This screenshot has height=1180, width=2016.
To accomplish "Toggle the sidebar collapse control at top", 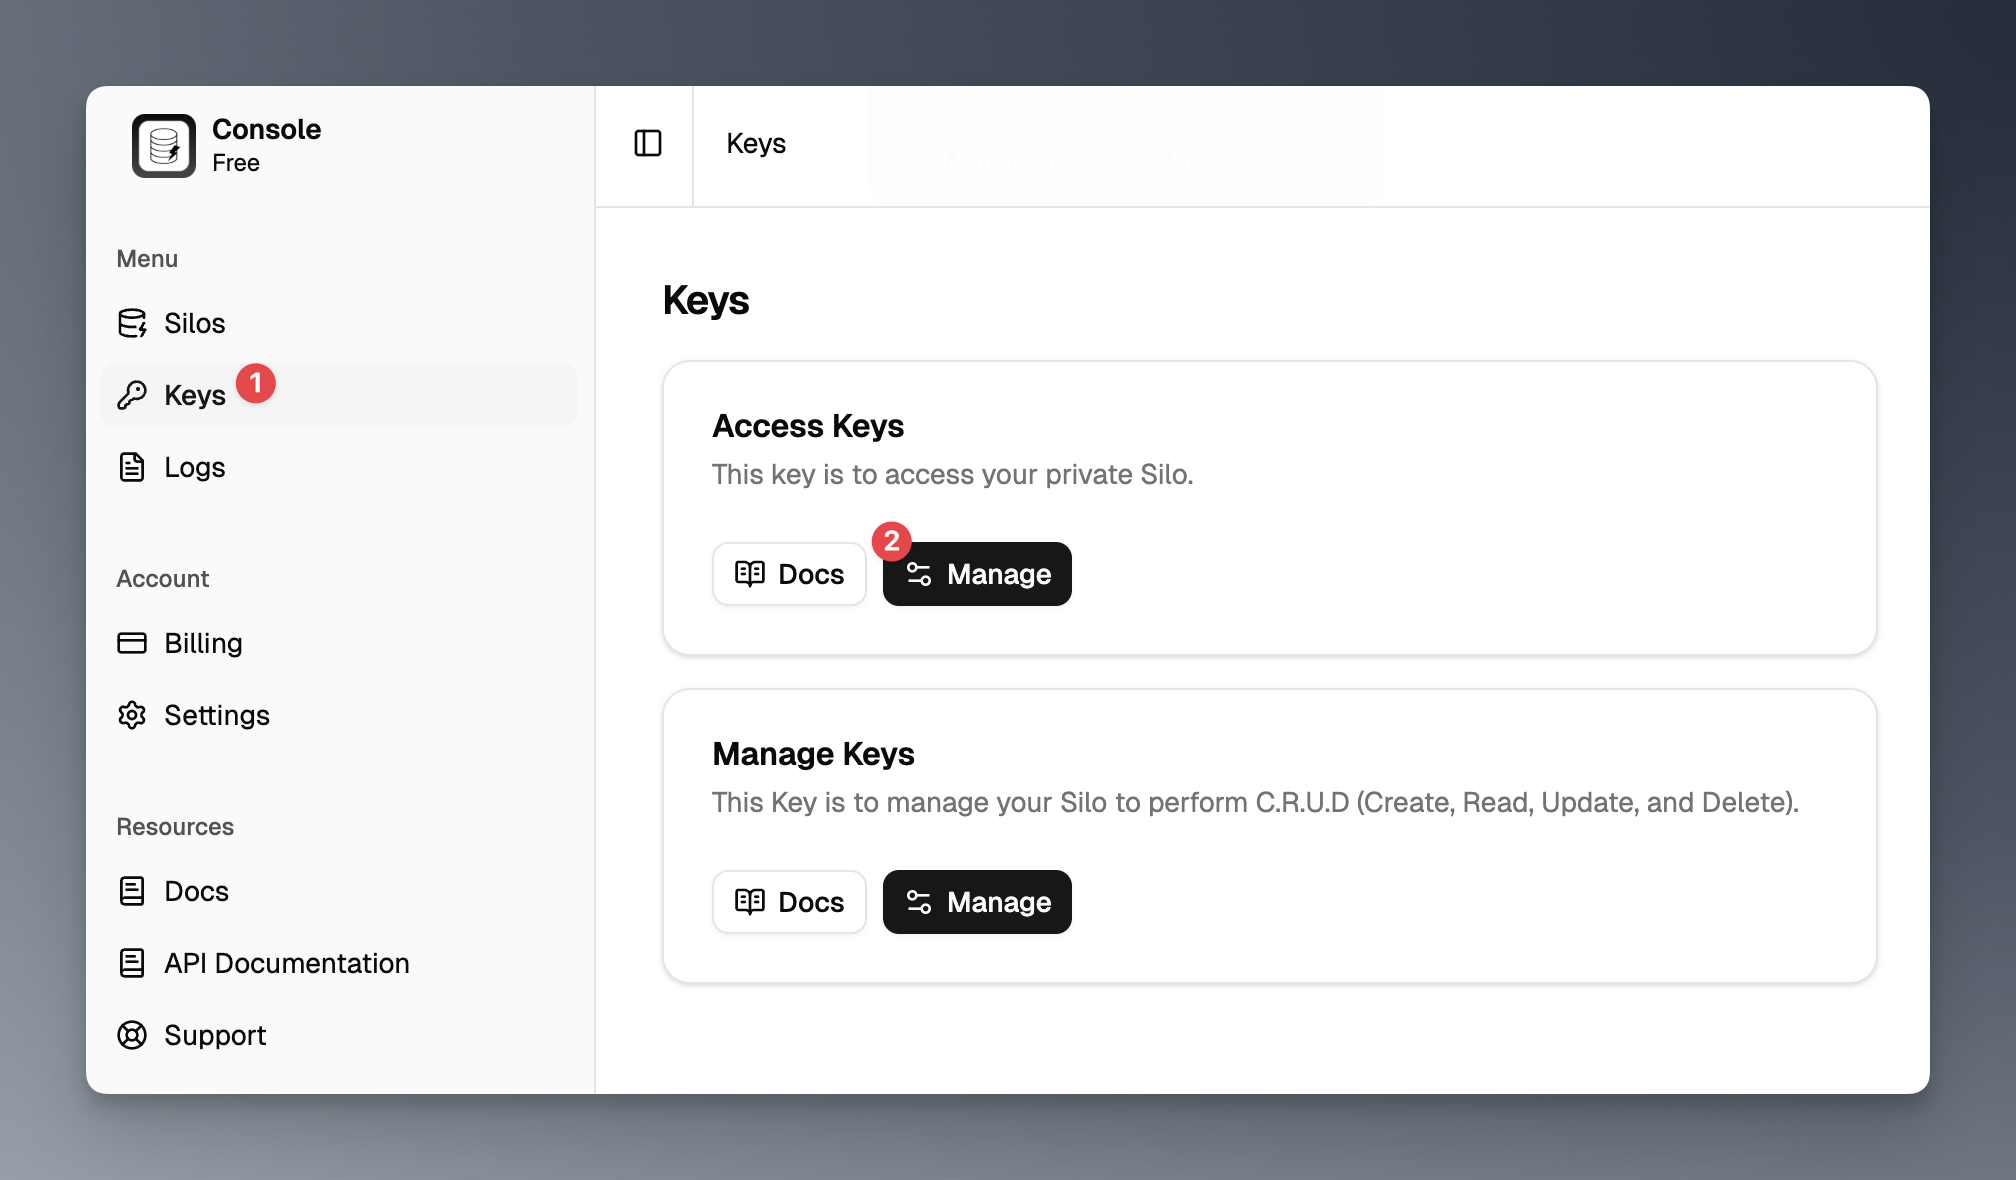I will [x=647, y=143].
